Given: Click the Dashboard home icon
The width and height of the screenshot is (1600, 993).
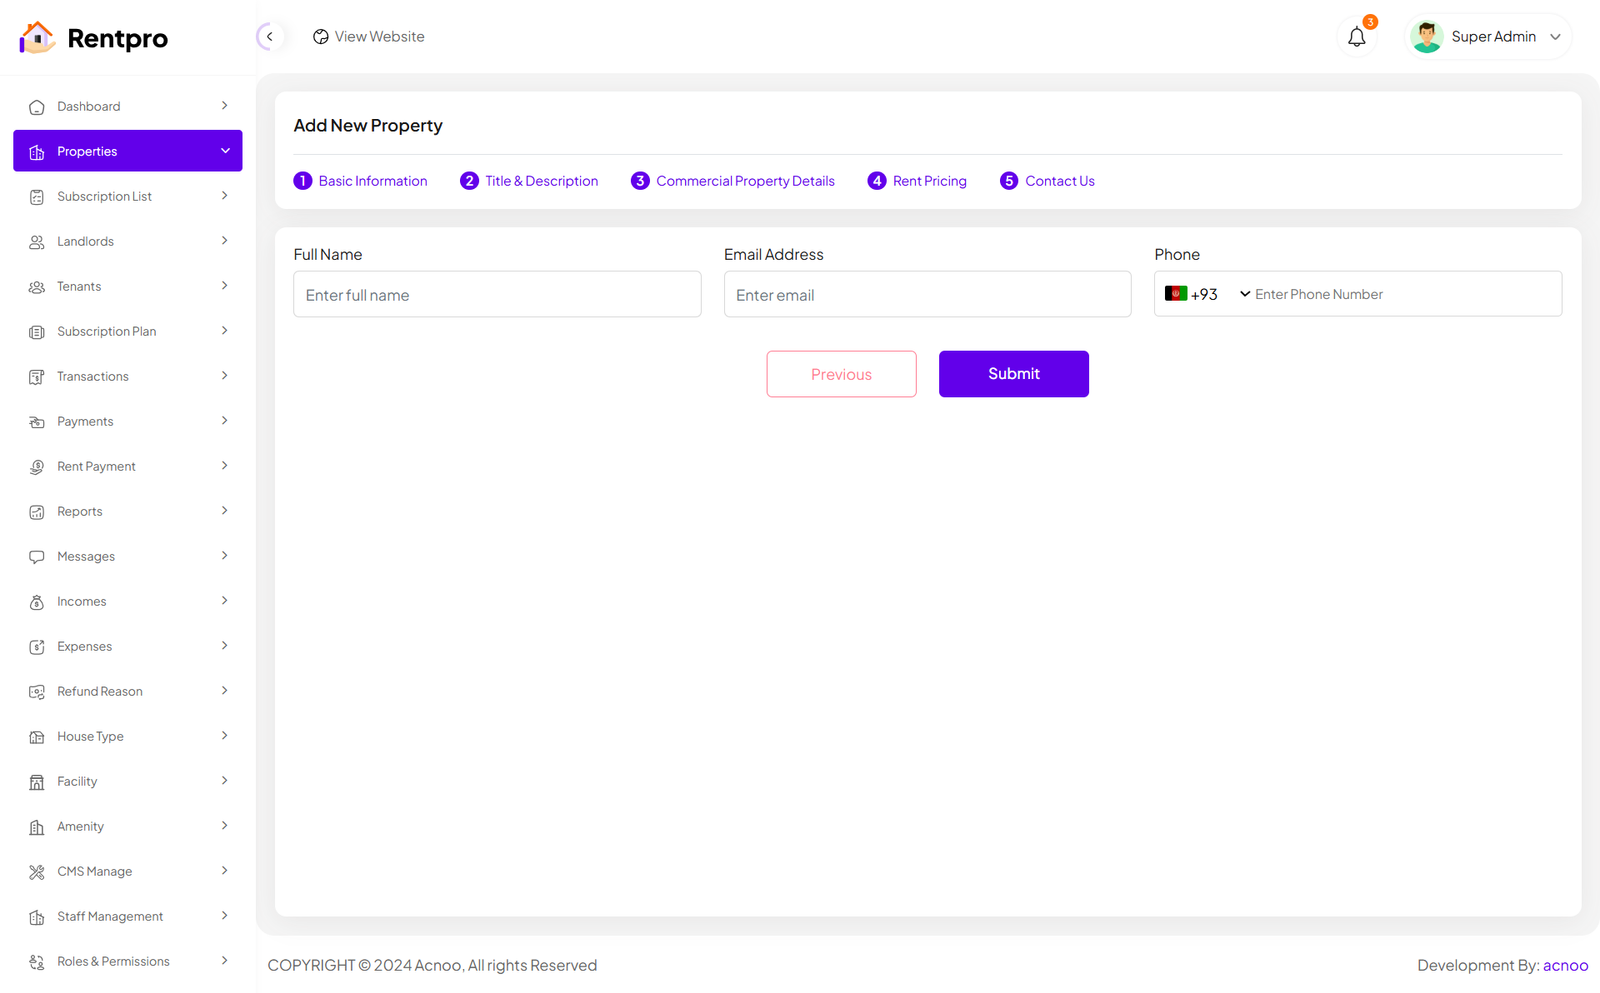Looking at the screenshot, I should point(37,107).
